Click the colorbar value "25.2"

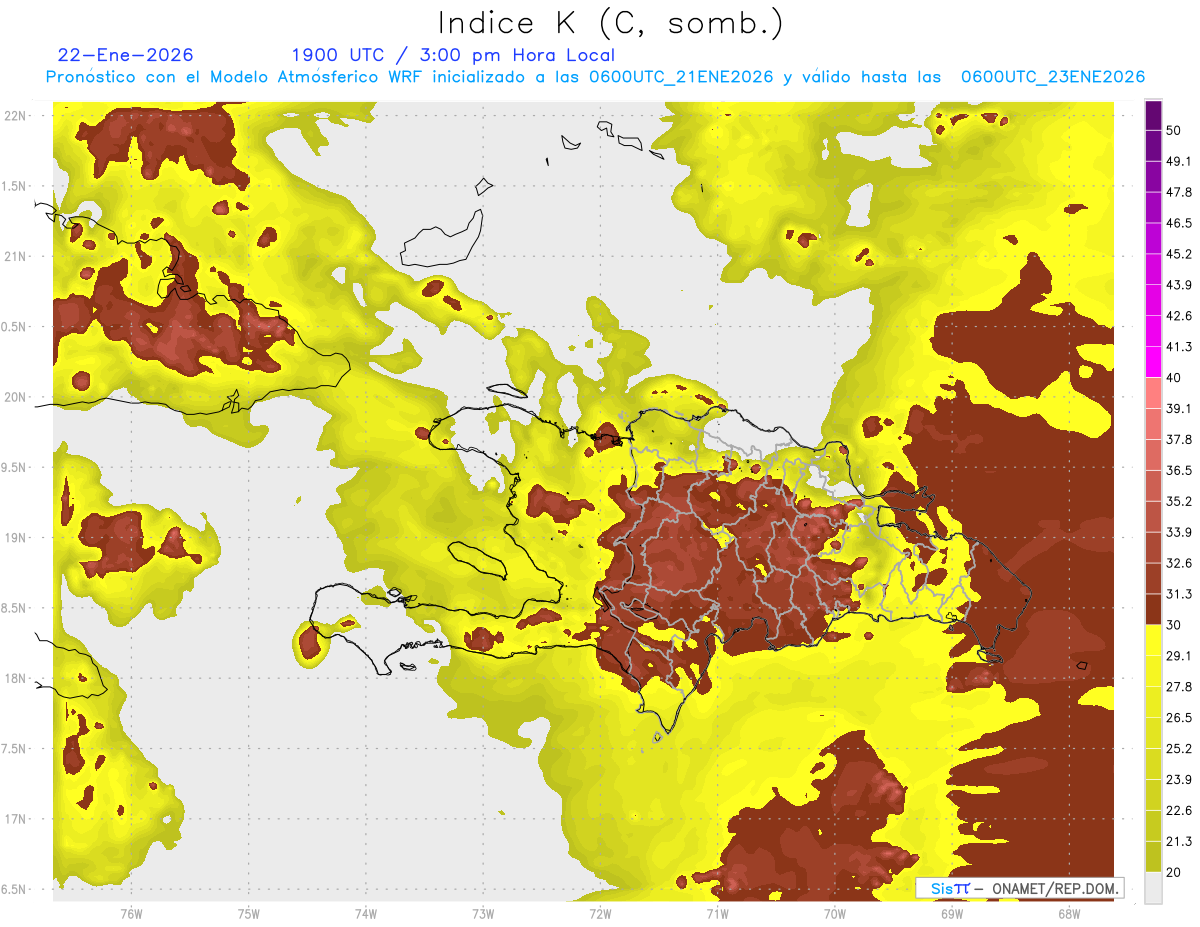1179,748
